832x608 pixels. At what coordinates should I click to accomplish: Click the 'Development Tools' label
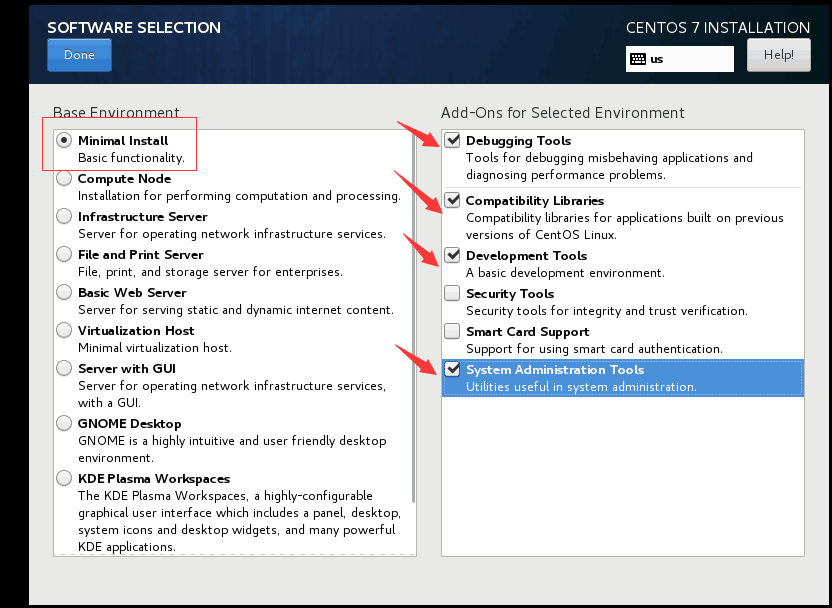click(x=526, y=256)
